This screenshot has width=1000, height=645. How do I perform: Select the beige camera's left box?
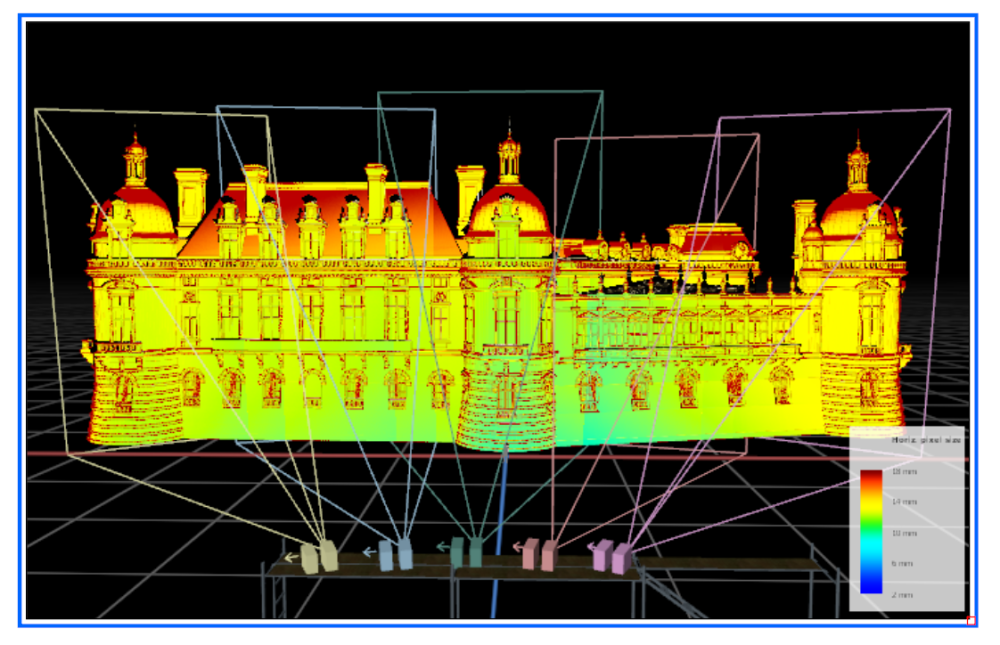pyautogui.click(x=309, y=559)
